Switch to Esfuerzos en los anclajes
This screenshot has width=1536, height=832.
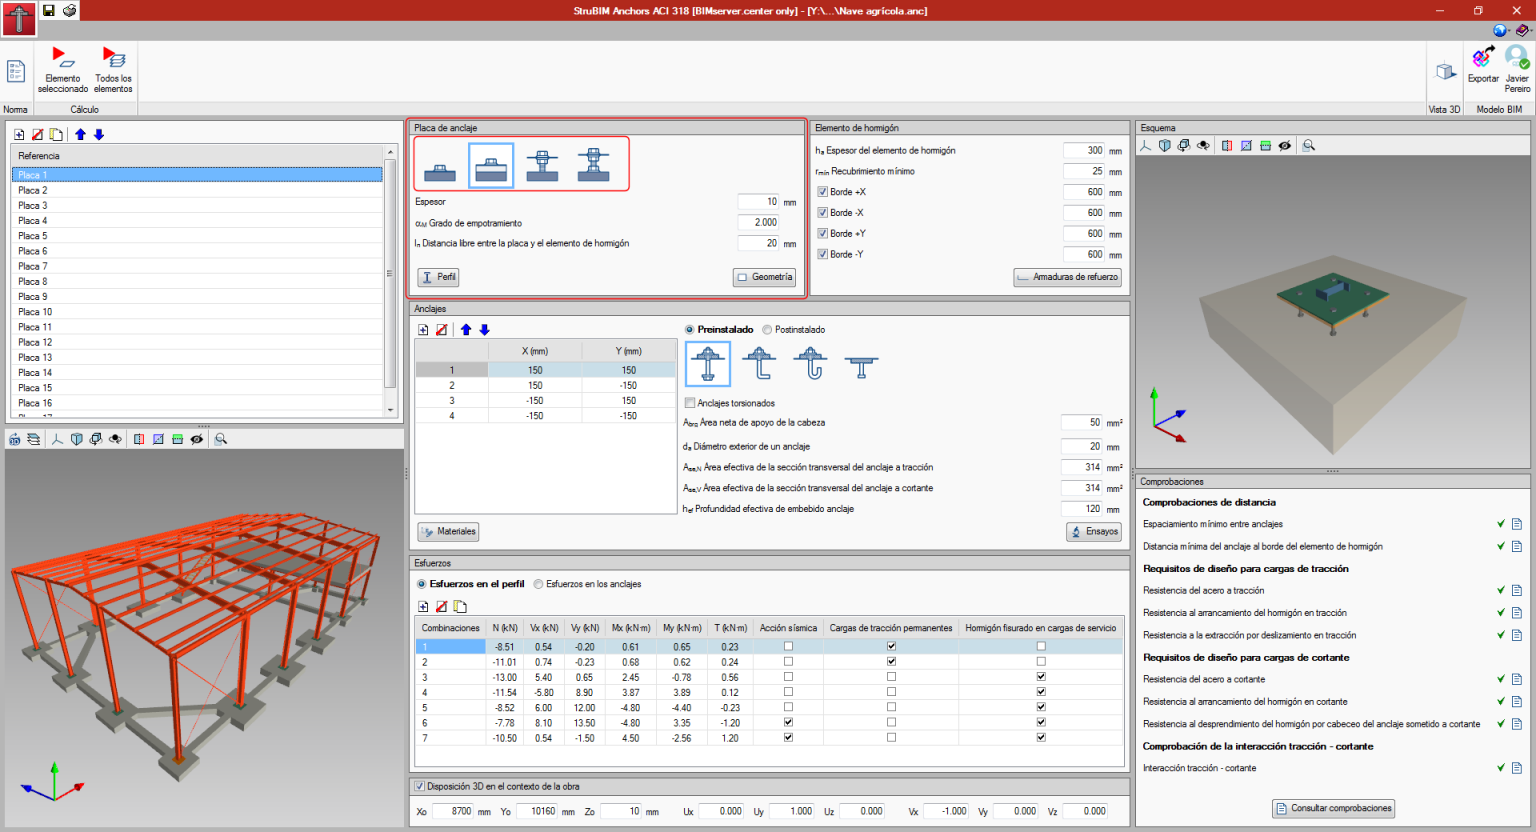click(x=539, y=586)
